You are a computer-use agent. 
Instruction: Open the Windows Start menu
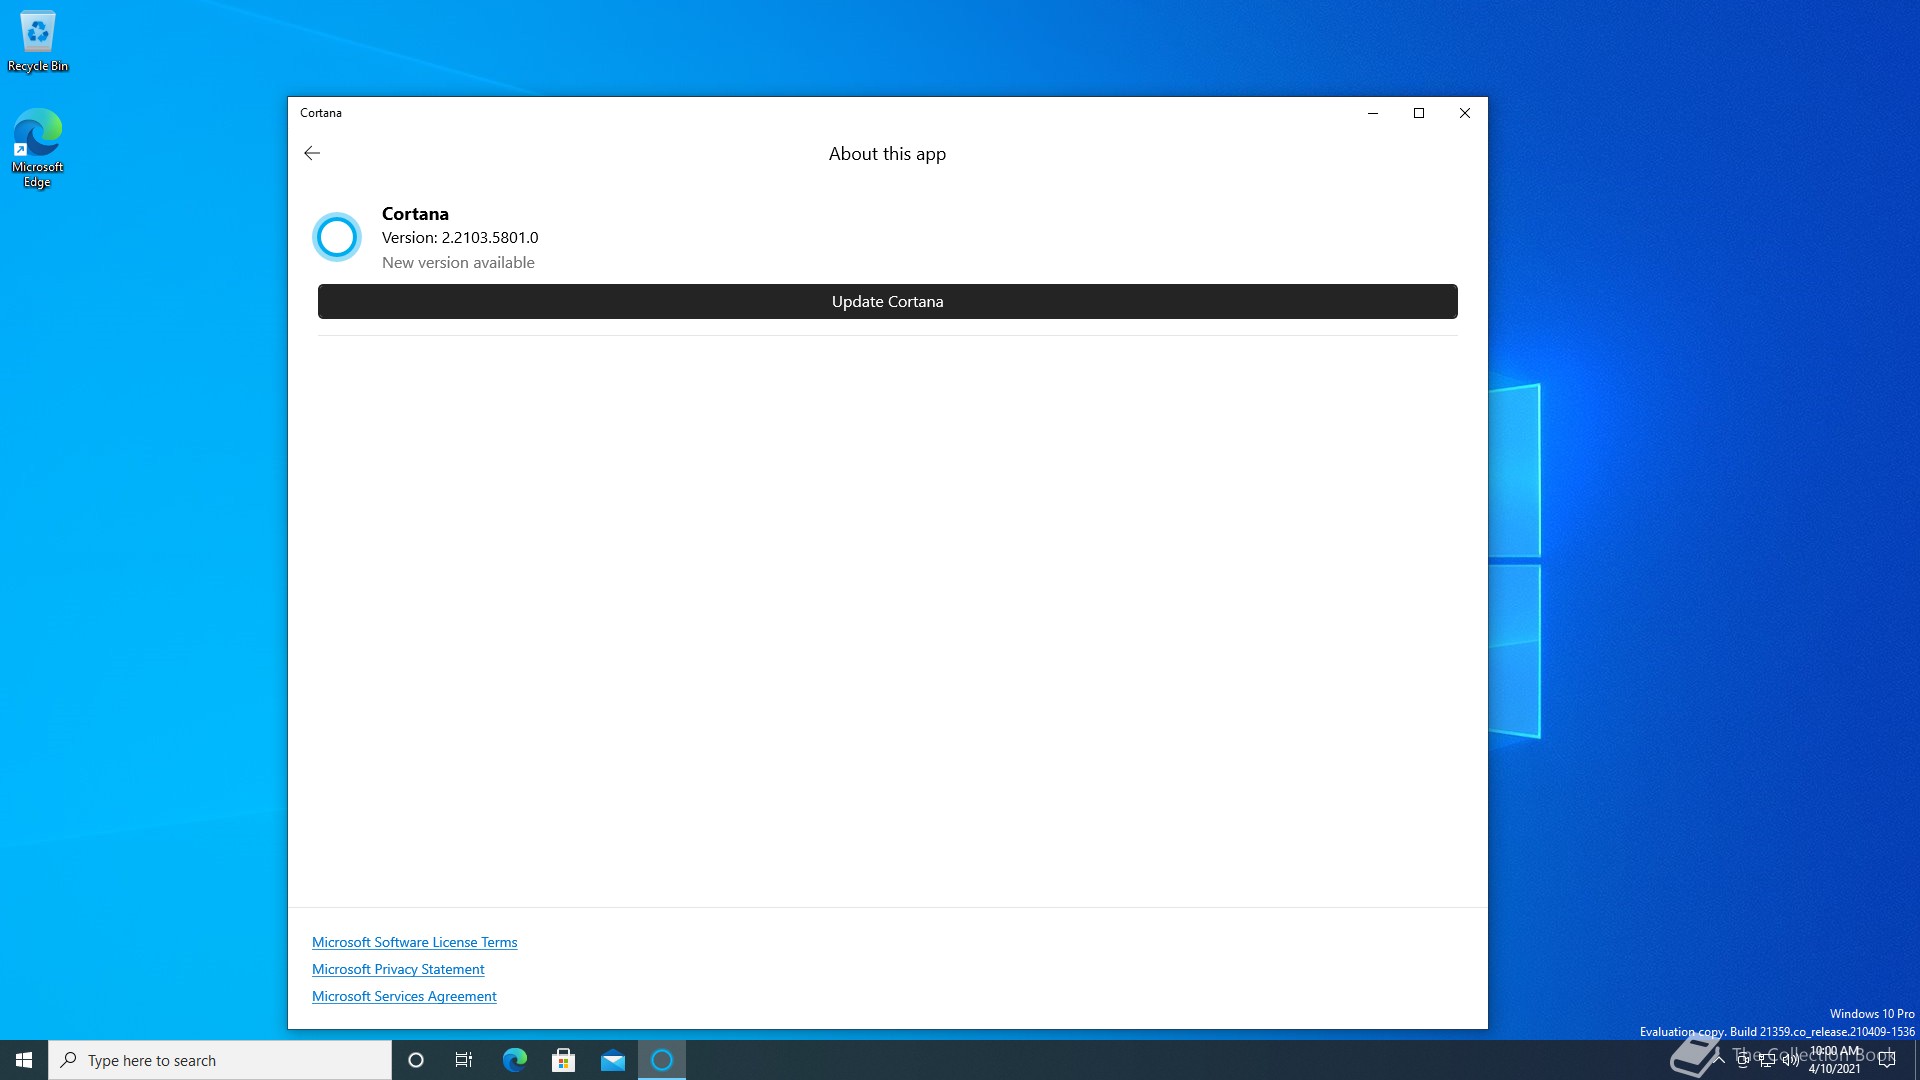pos(24,1060)
